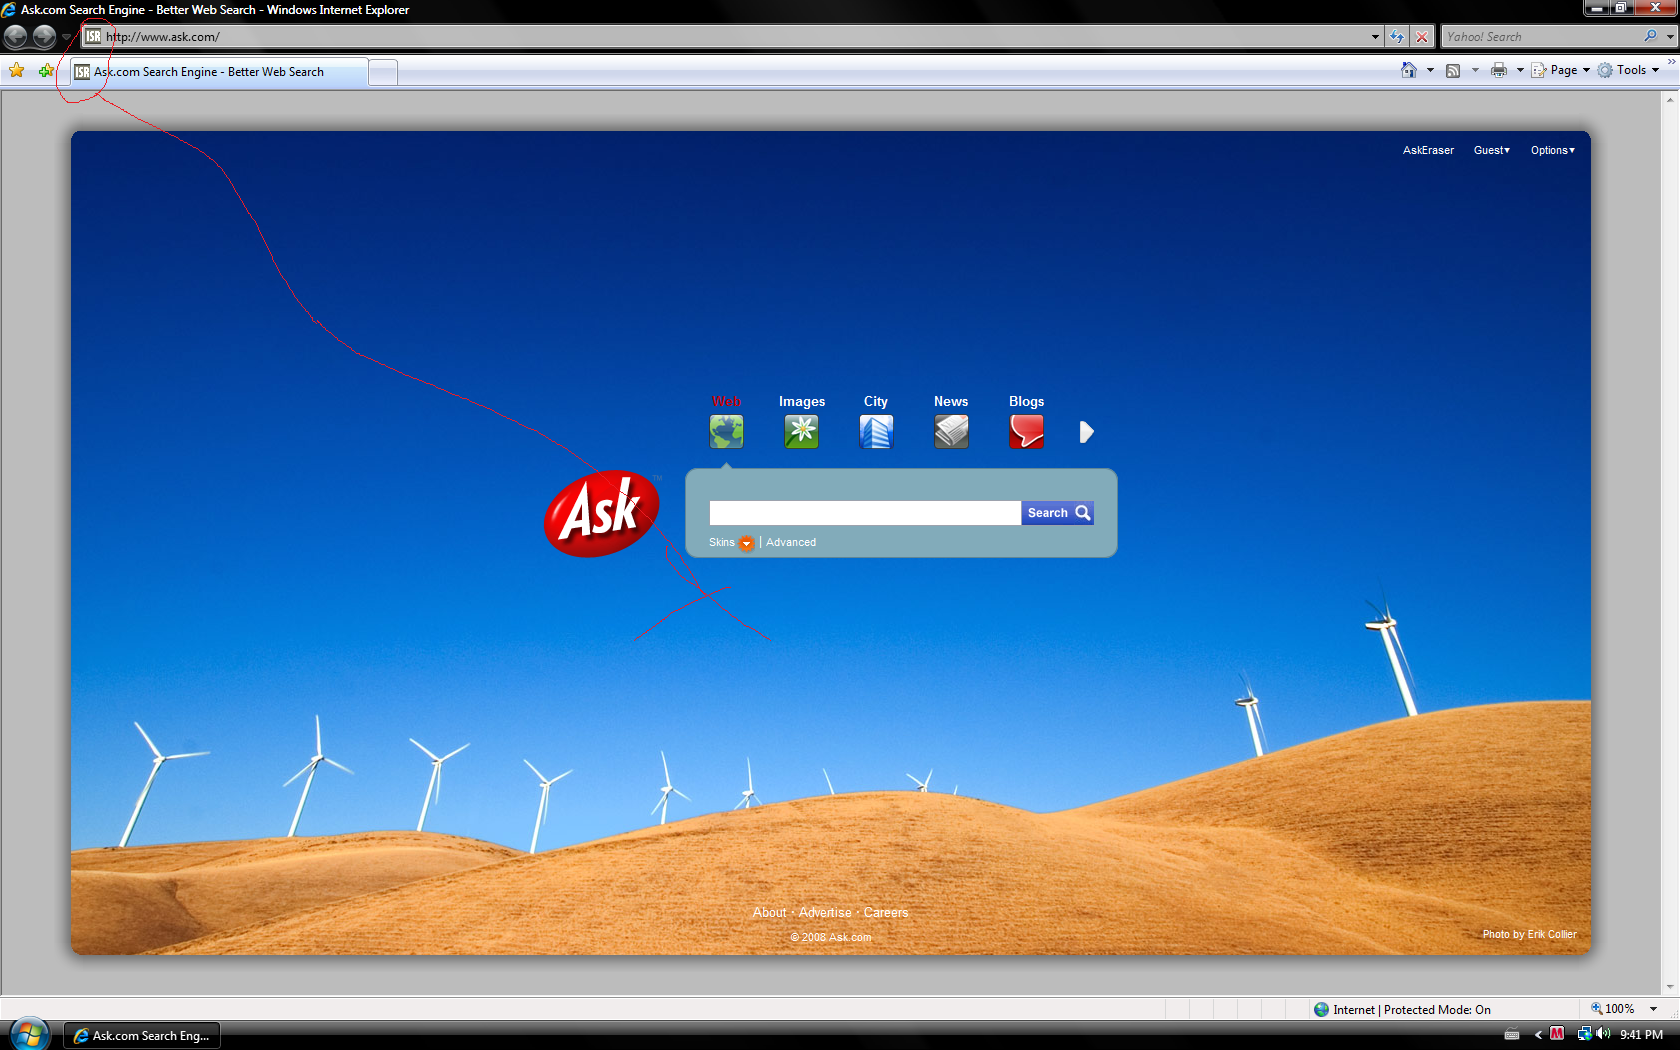Click the Web search globe icon

click(726, 432)
